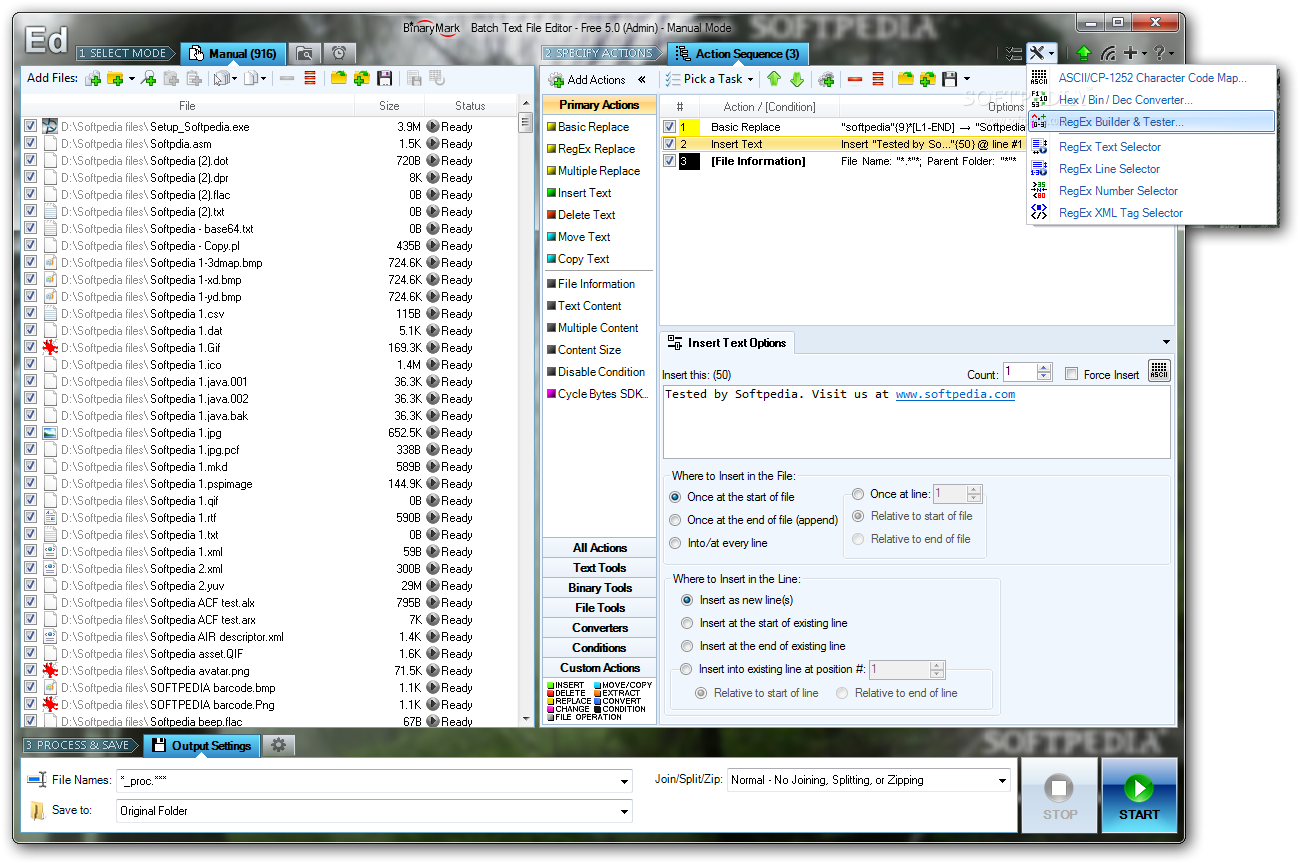
Task: Click the add folder icon in file toolbar
Action: click(x=115, y=78)
